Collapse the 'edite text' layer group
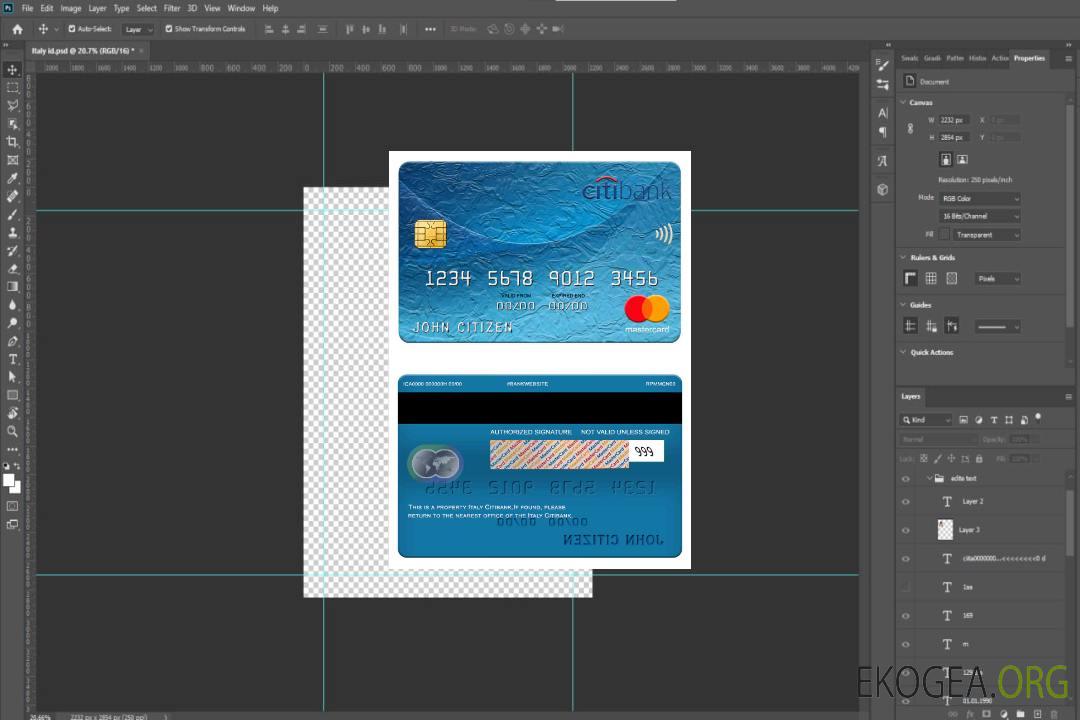Screen dimensions: 1080x720 pyautogui.click(x=928, y=478)
